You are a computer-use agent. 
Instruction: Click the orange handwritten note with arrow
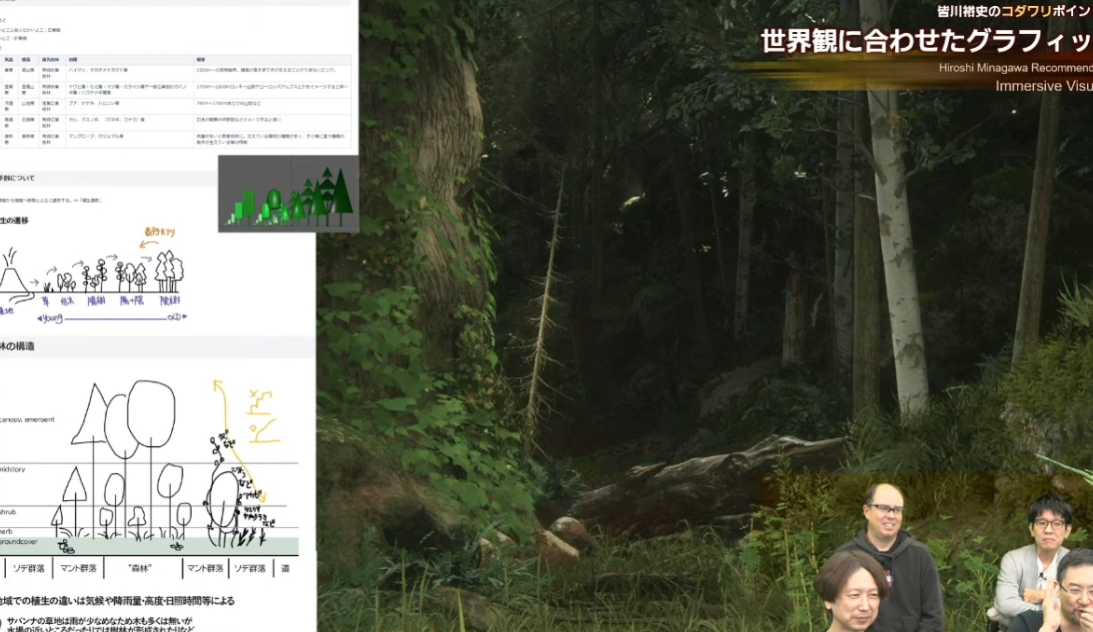157,237
